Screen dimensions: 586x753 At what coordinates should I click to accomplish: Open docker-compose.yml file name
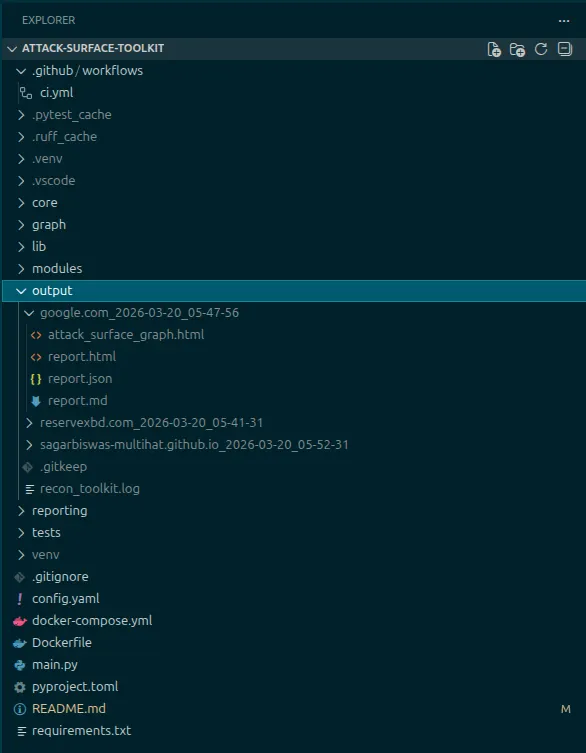tap(92, 621)
